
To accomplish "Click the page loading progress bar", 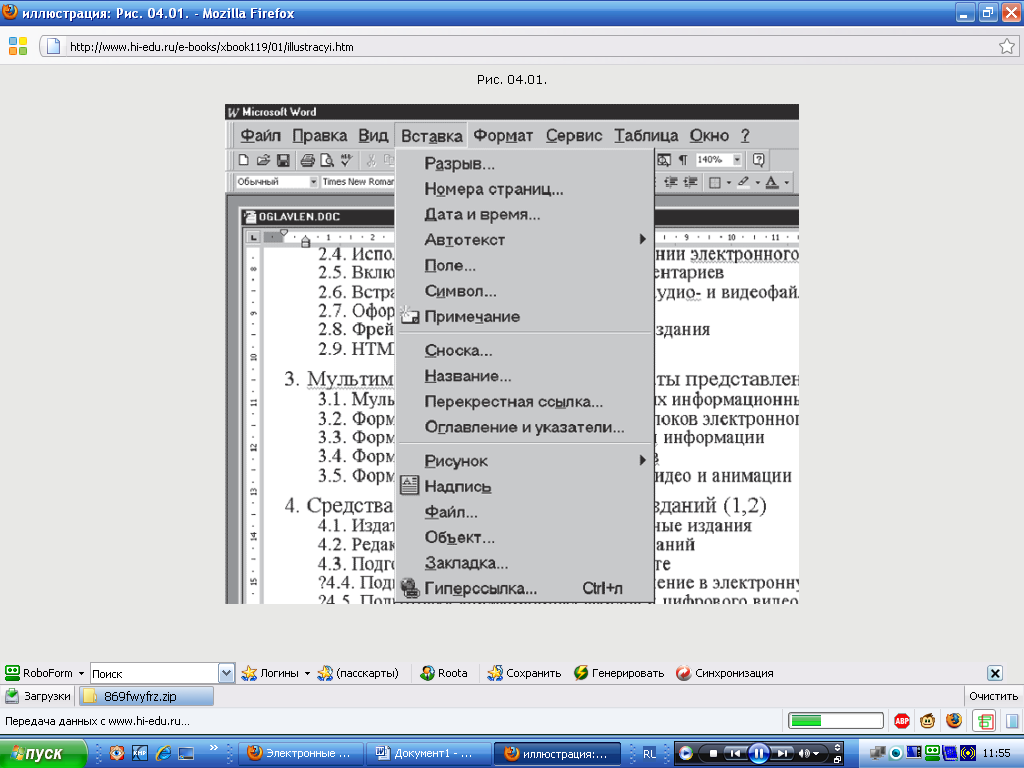I will click(x=836, y=721).
